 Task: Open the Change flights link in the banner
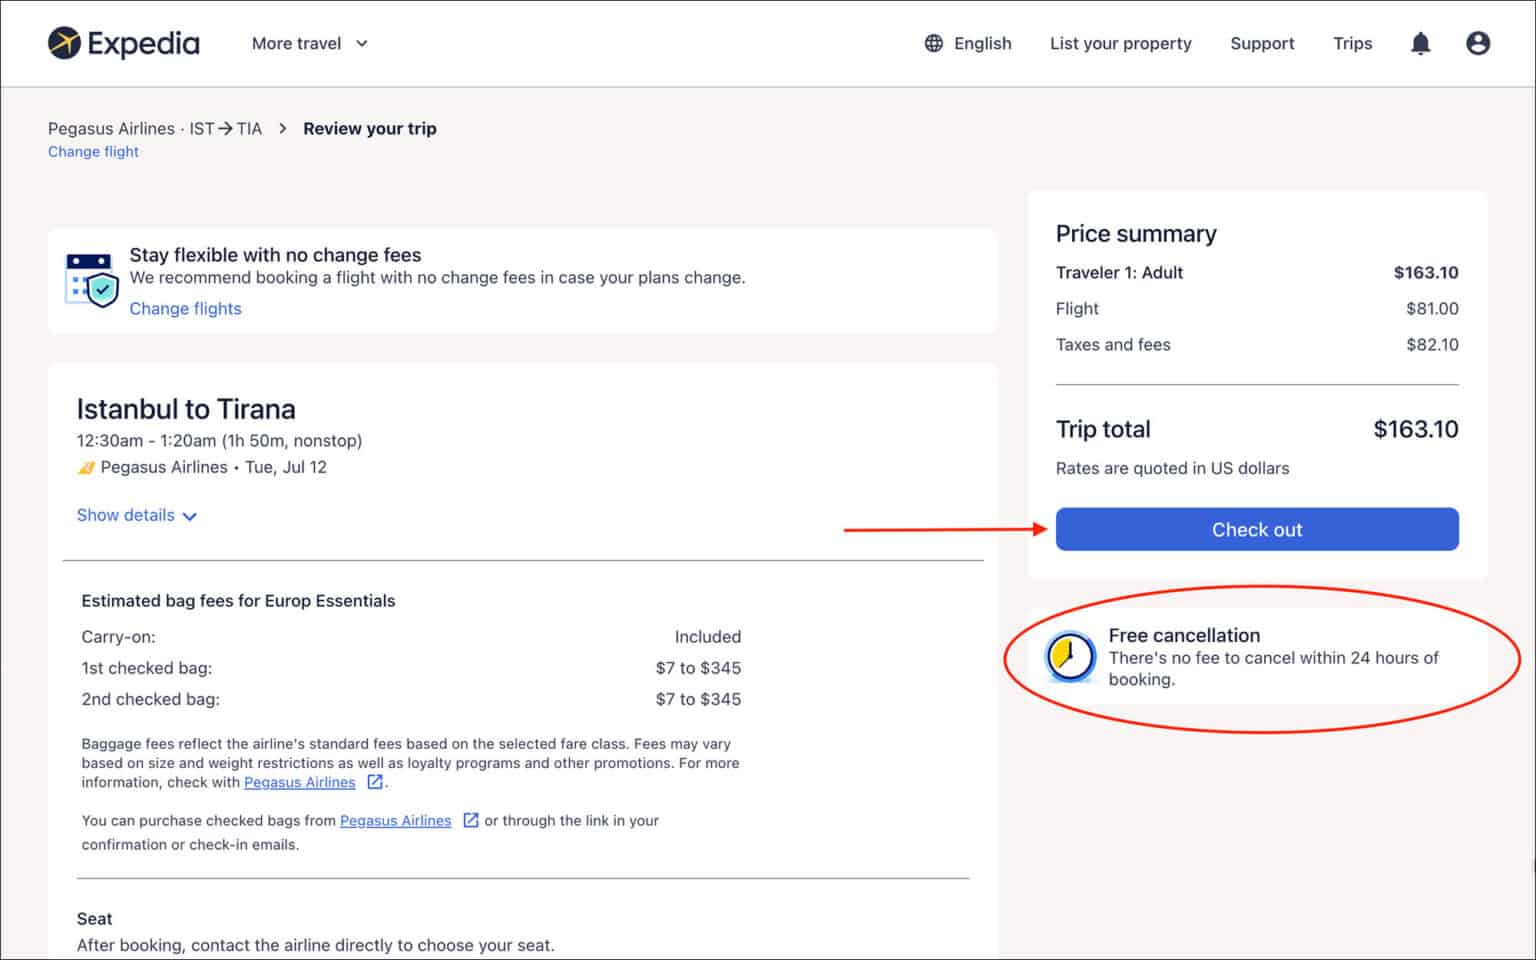(185, 308)
